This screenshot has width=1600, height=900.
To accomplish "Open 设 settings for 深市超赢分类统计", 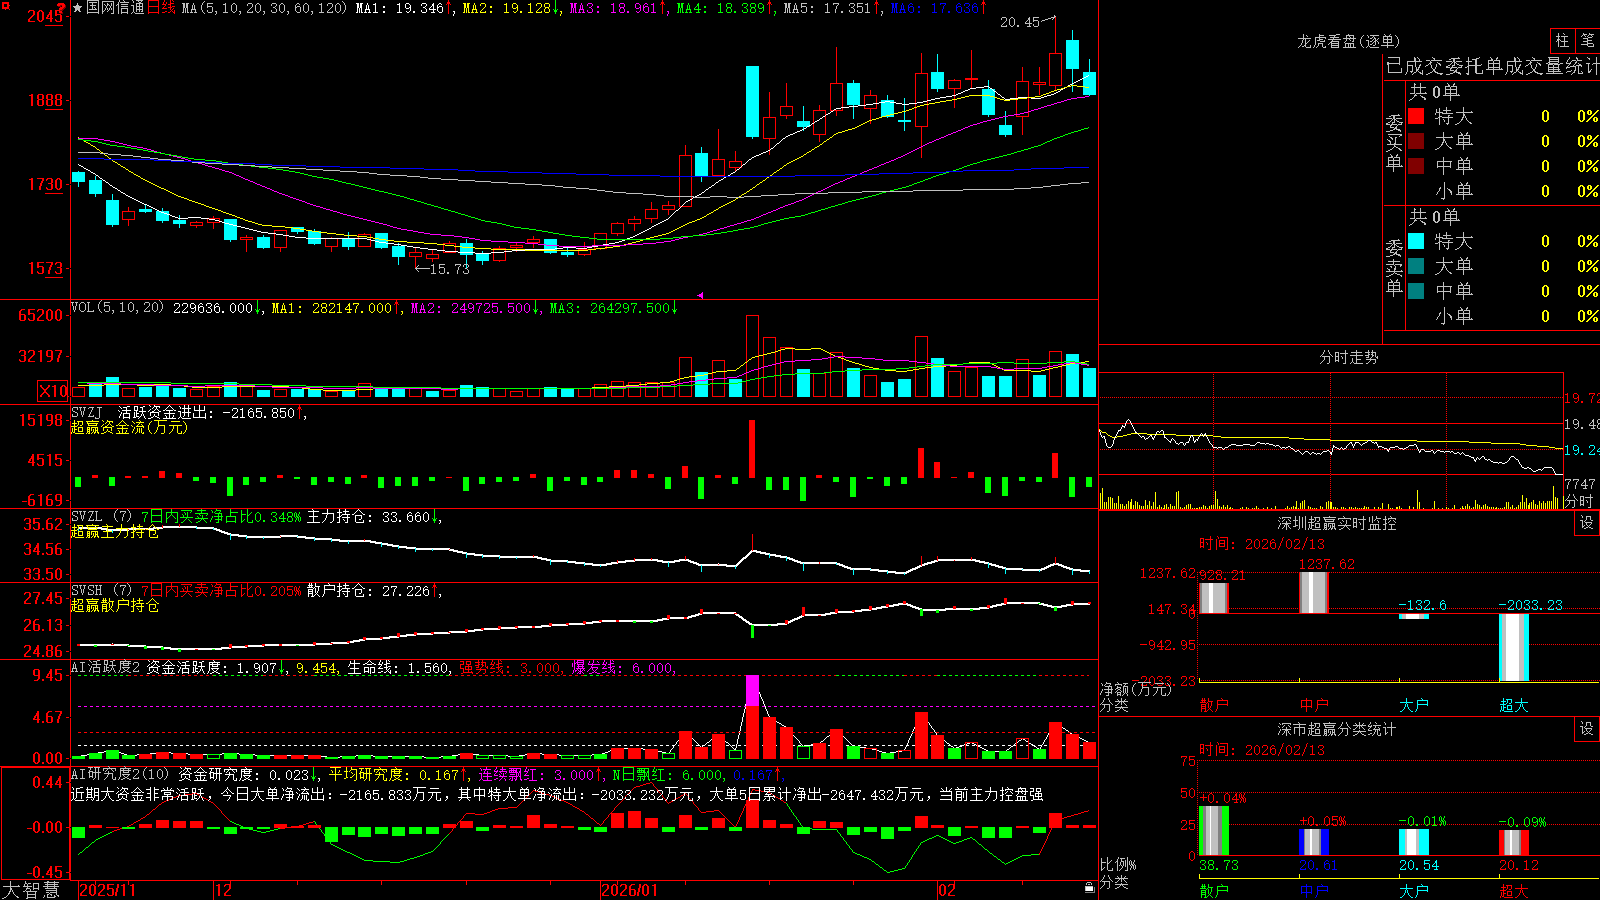I will (1587, 729).
